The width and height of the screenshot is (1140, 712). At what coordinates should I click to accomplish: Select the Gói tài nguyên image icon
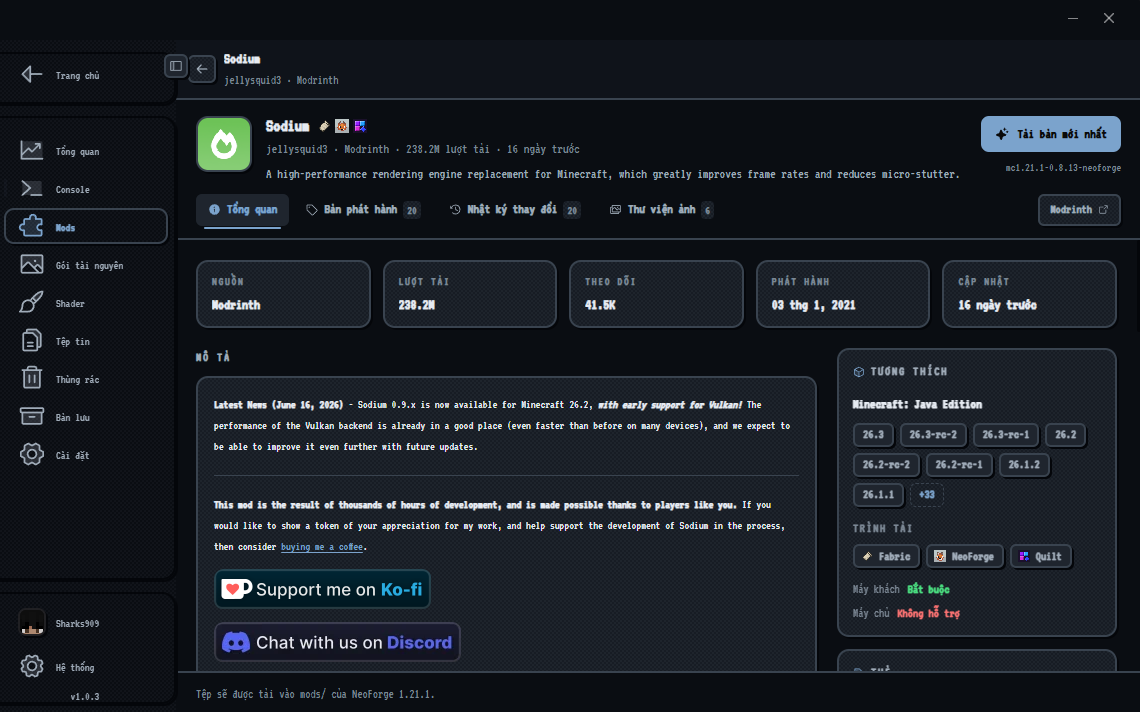31,265
